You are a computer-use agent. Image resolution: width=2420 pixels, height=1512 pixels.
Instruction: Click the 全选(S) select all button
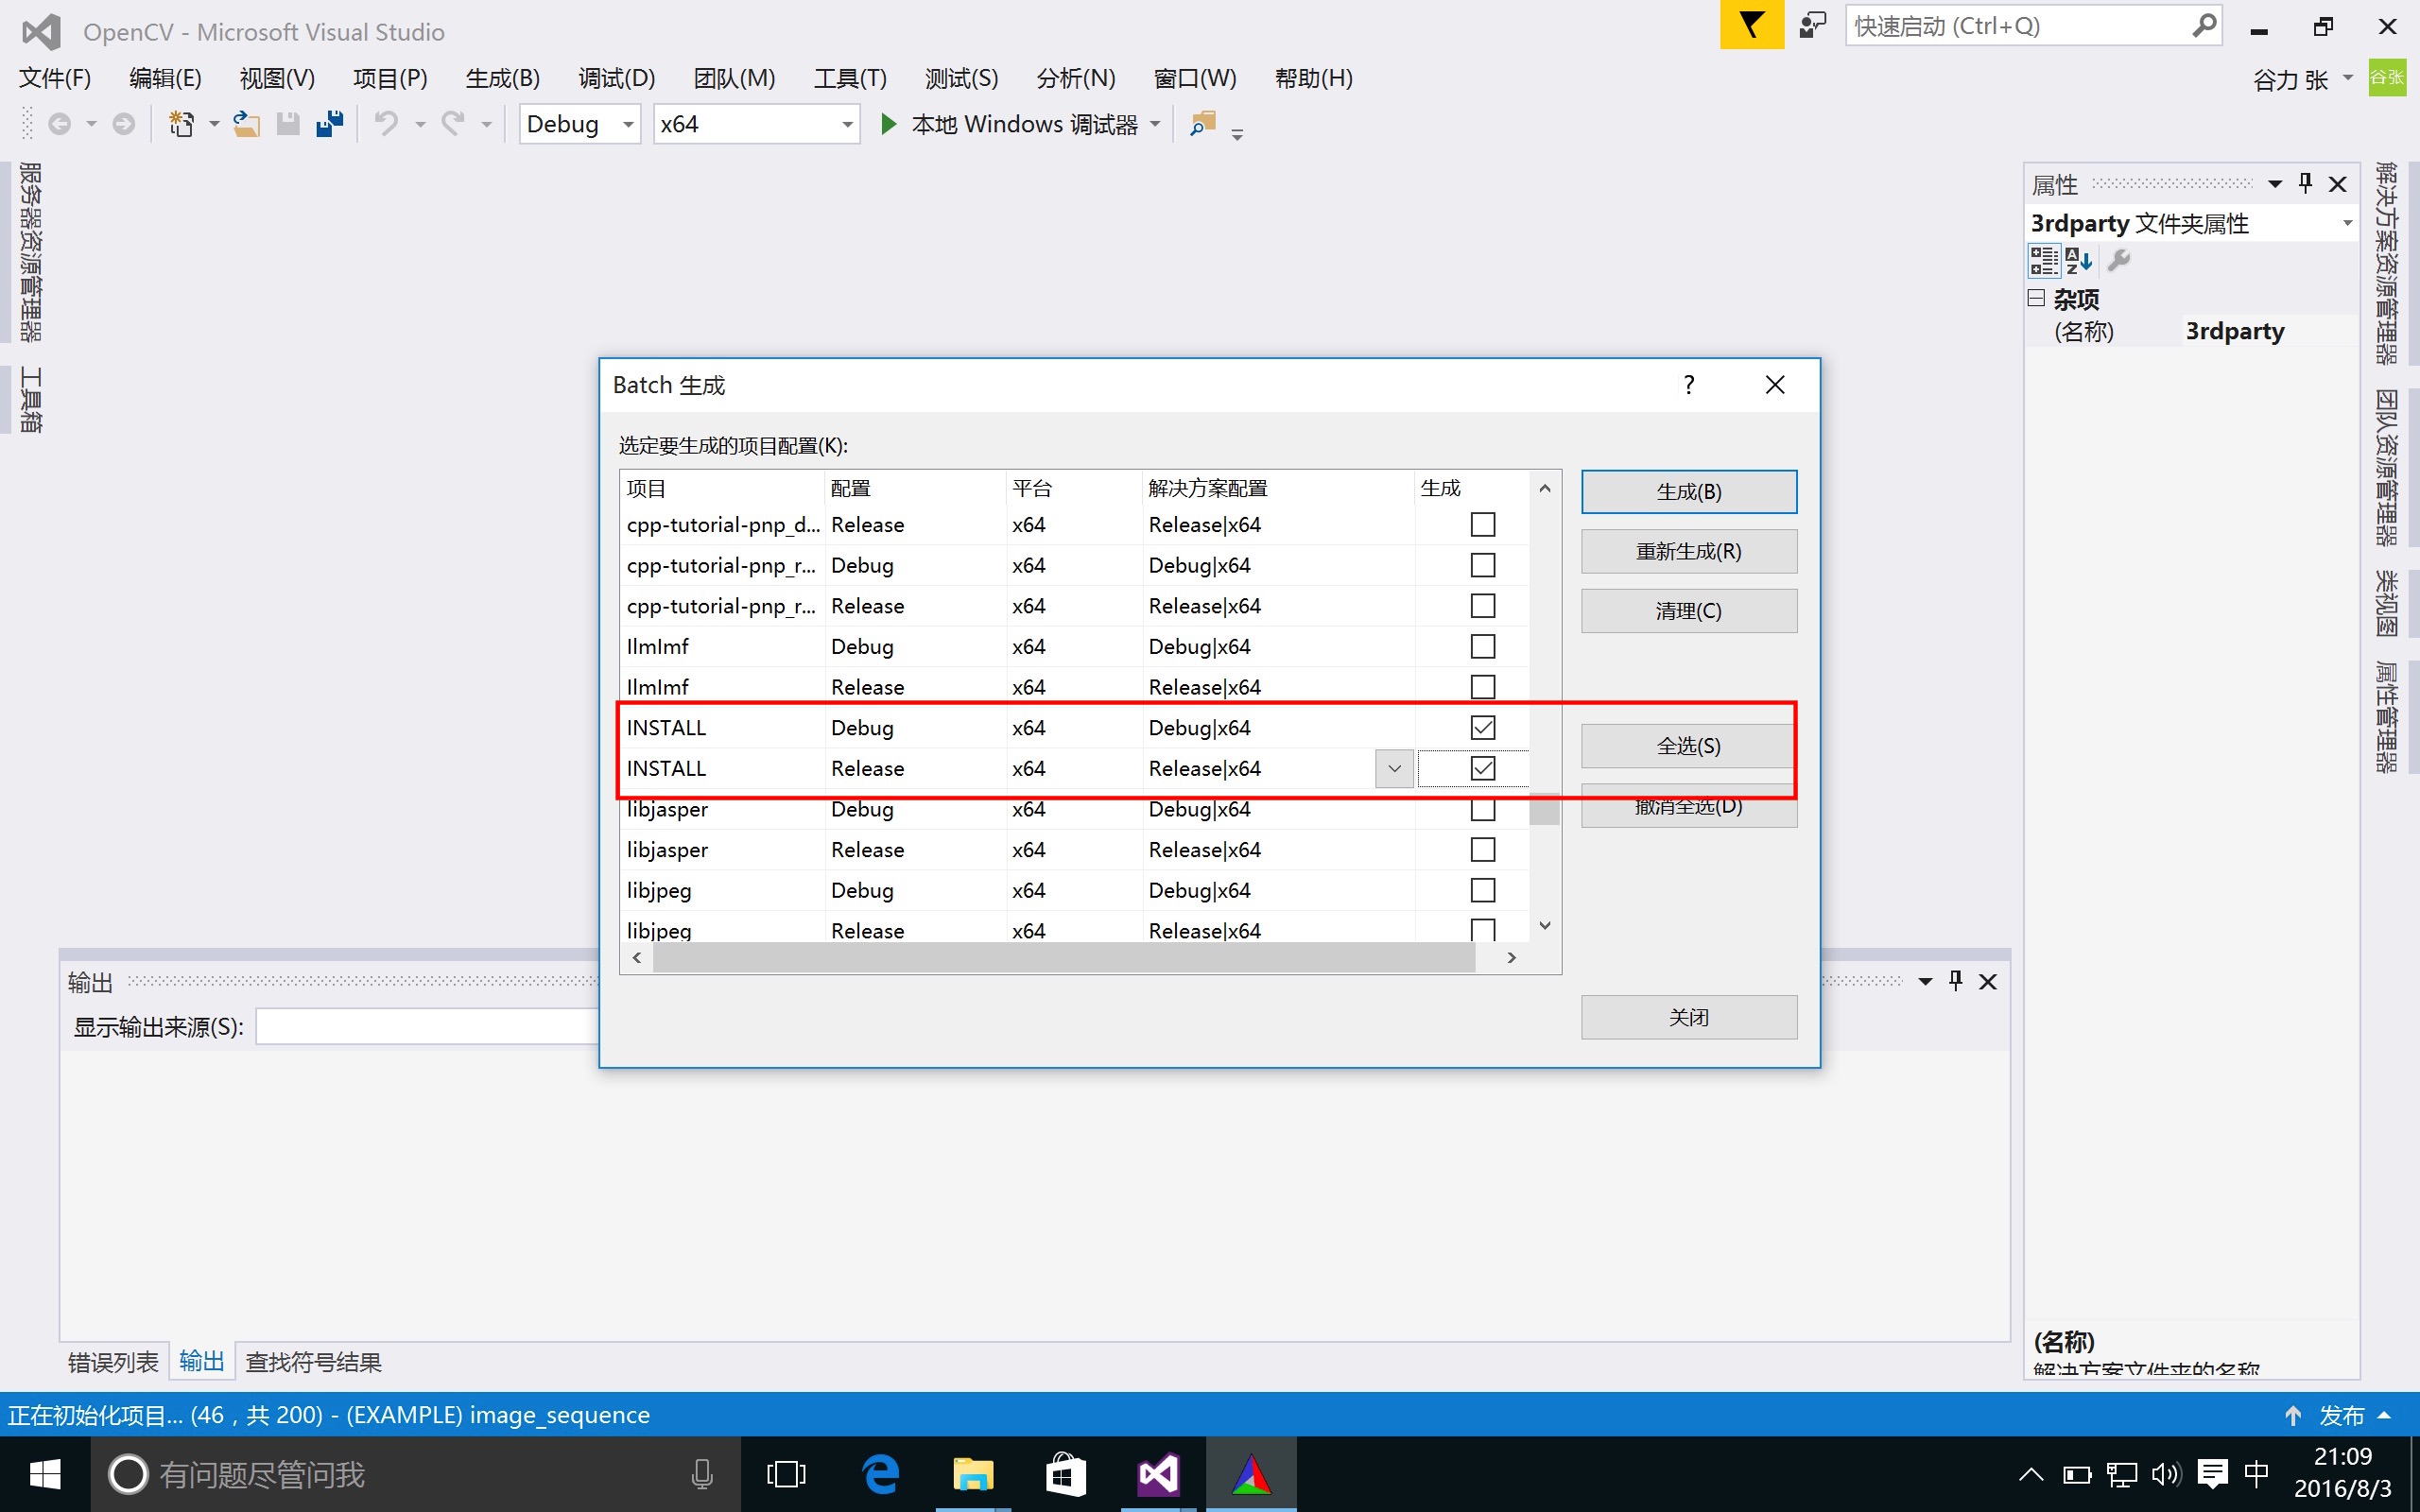click(x=1688, y=746)
